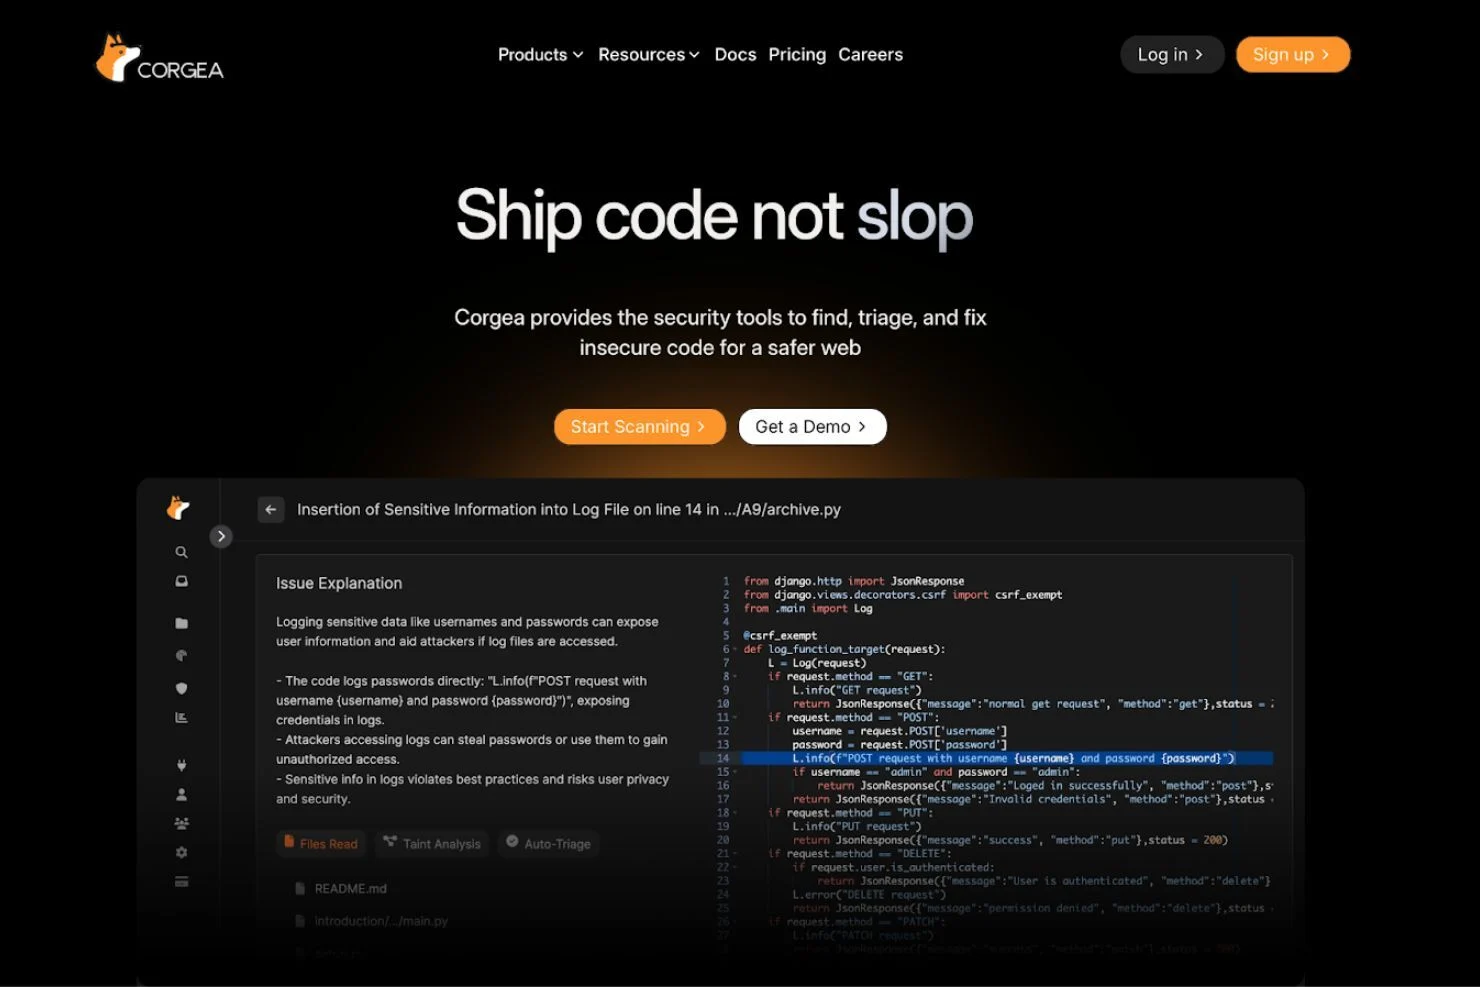Click the 'from .main import Log' code line
The height and width of the screenshot is (987, 1480).
click(x=808, y=608)
